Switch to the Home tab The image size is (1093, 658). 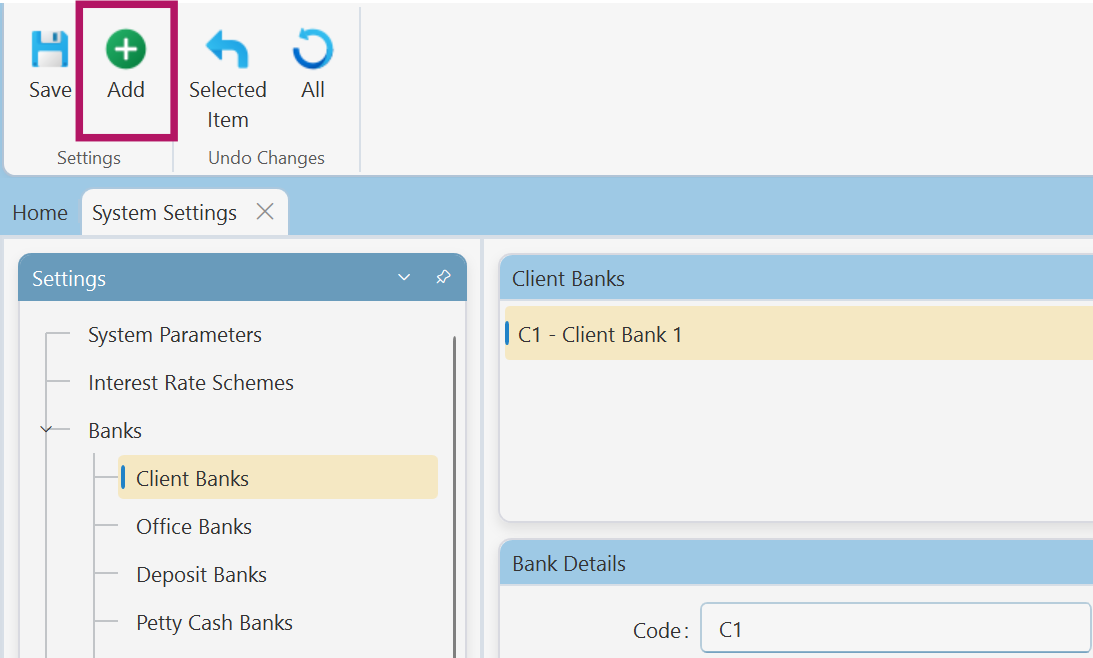click(39, 212)
